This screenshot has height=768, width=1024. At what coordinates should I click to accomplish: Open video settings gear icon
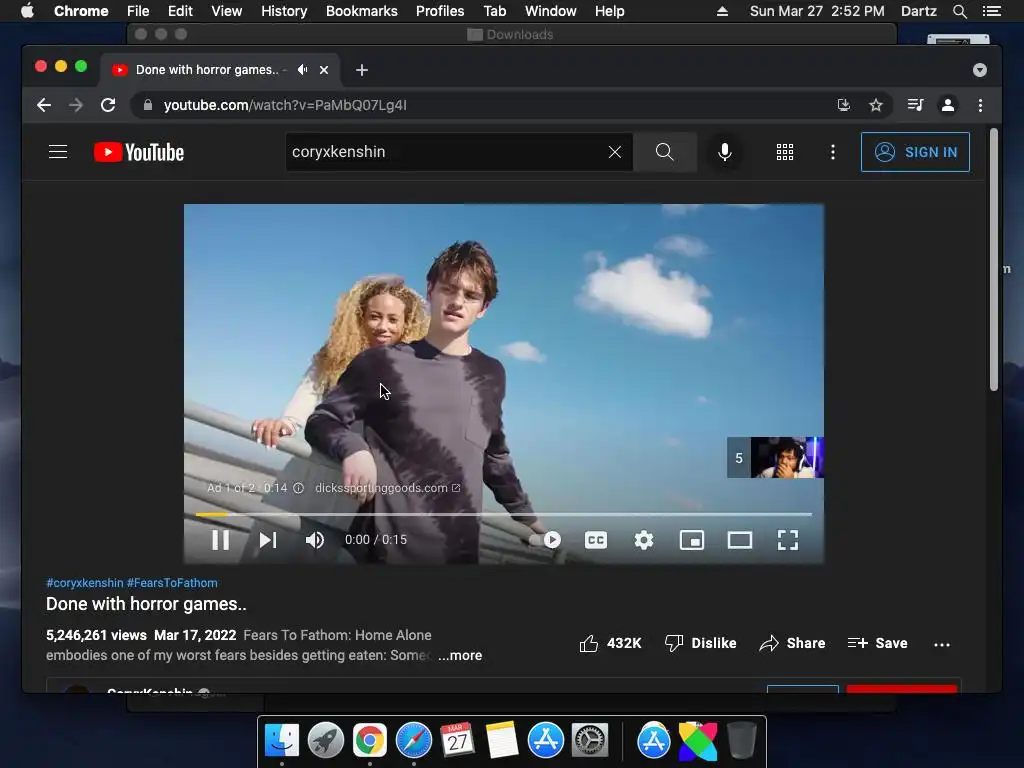click(x=644, y=540)
